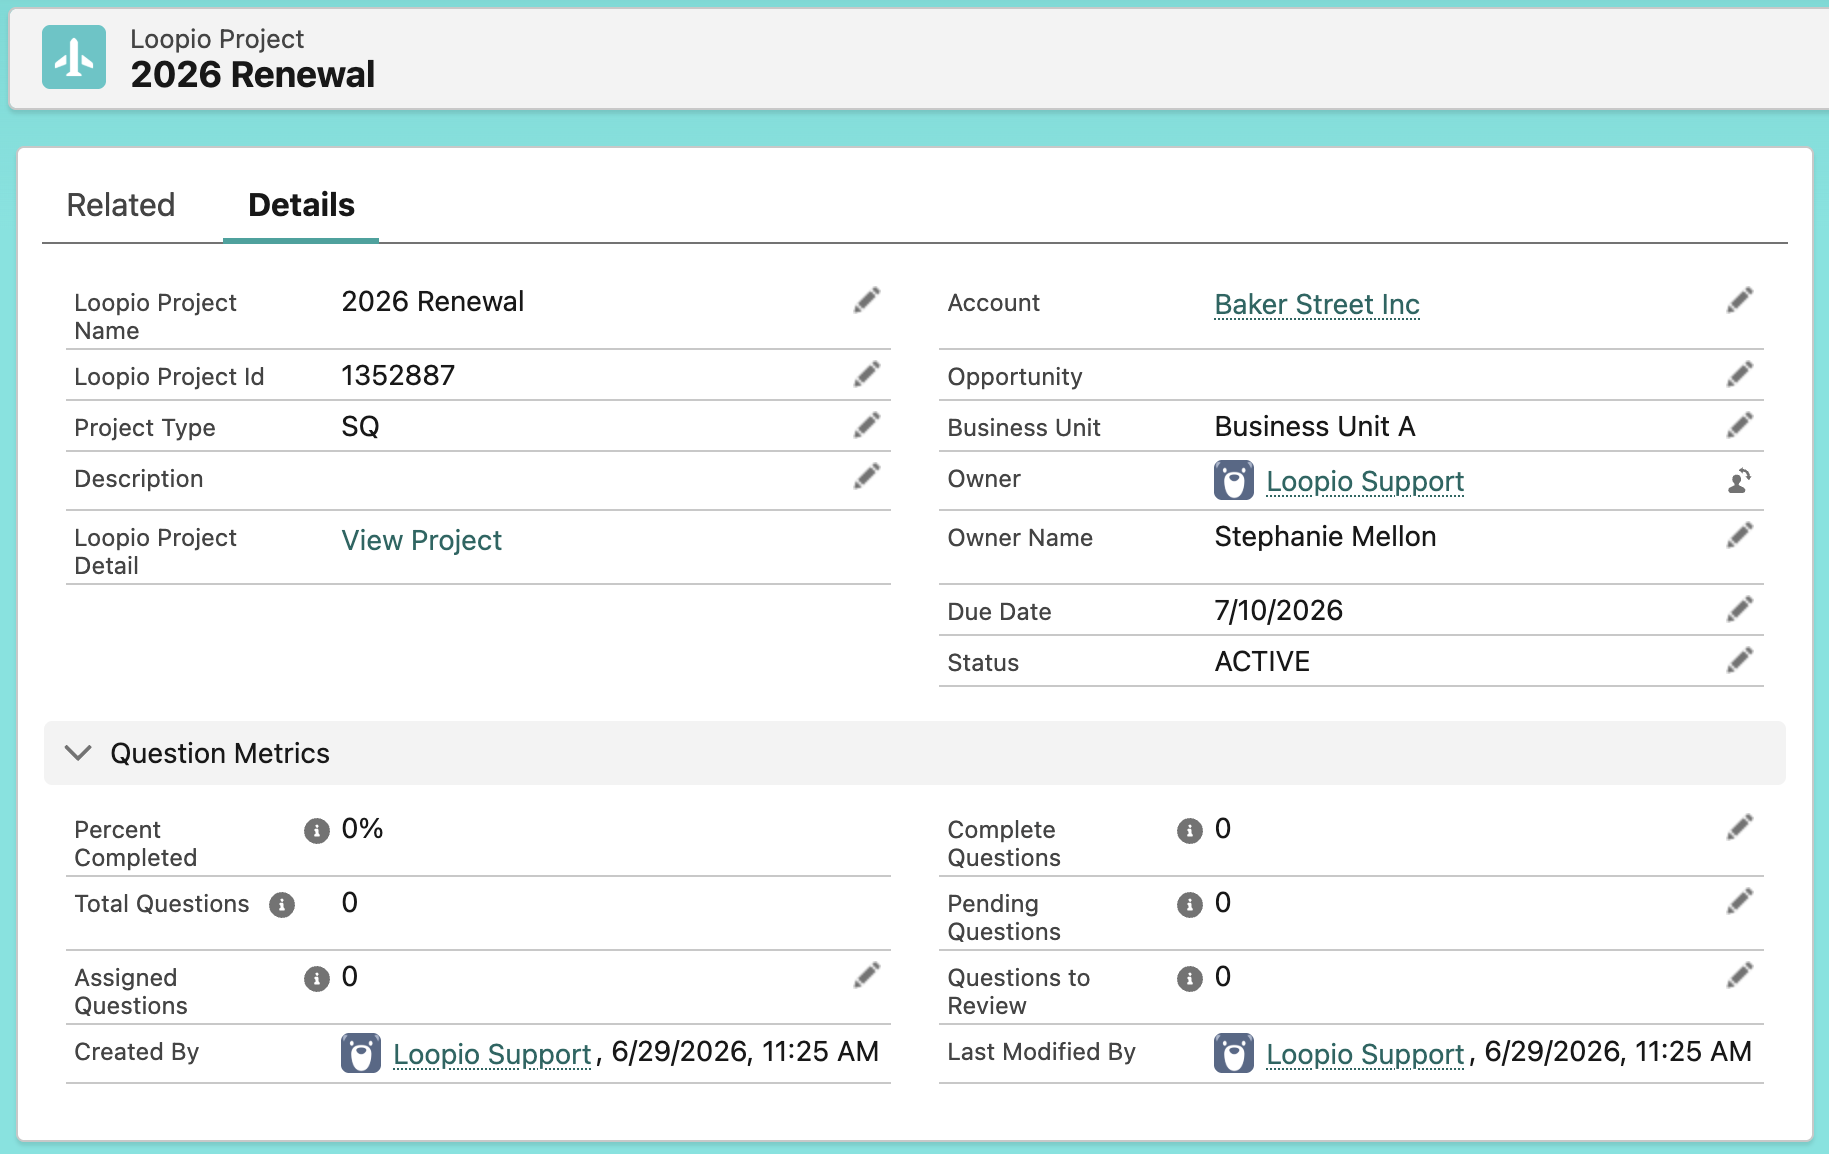Edit the Questions to Review value
This screenshot has height=1154, width=1829.
point(1739,975)
